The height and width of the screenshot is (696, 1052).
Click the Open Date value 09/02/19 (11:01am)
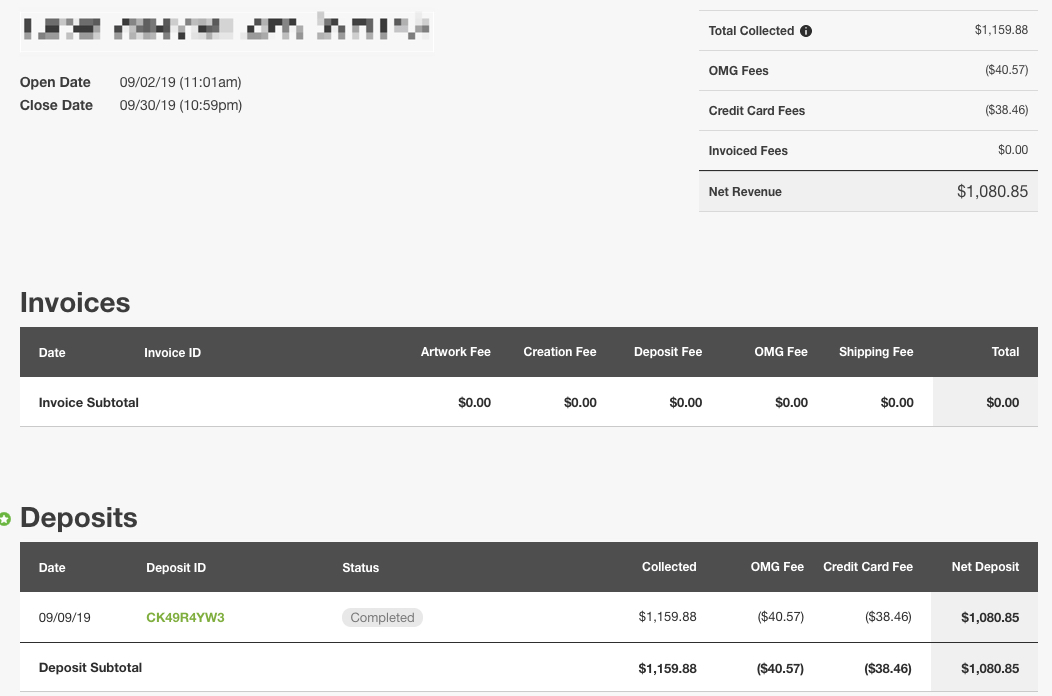(x=180, y=82)
